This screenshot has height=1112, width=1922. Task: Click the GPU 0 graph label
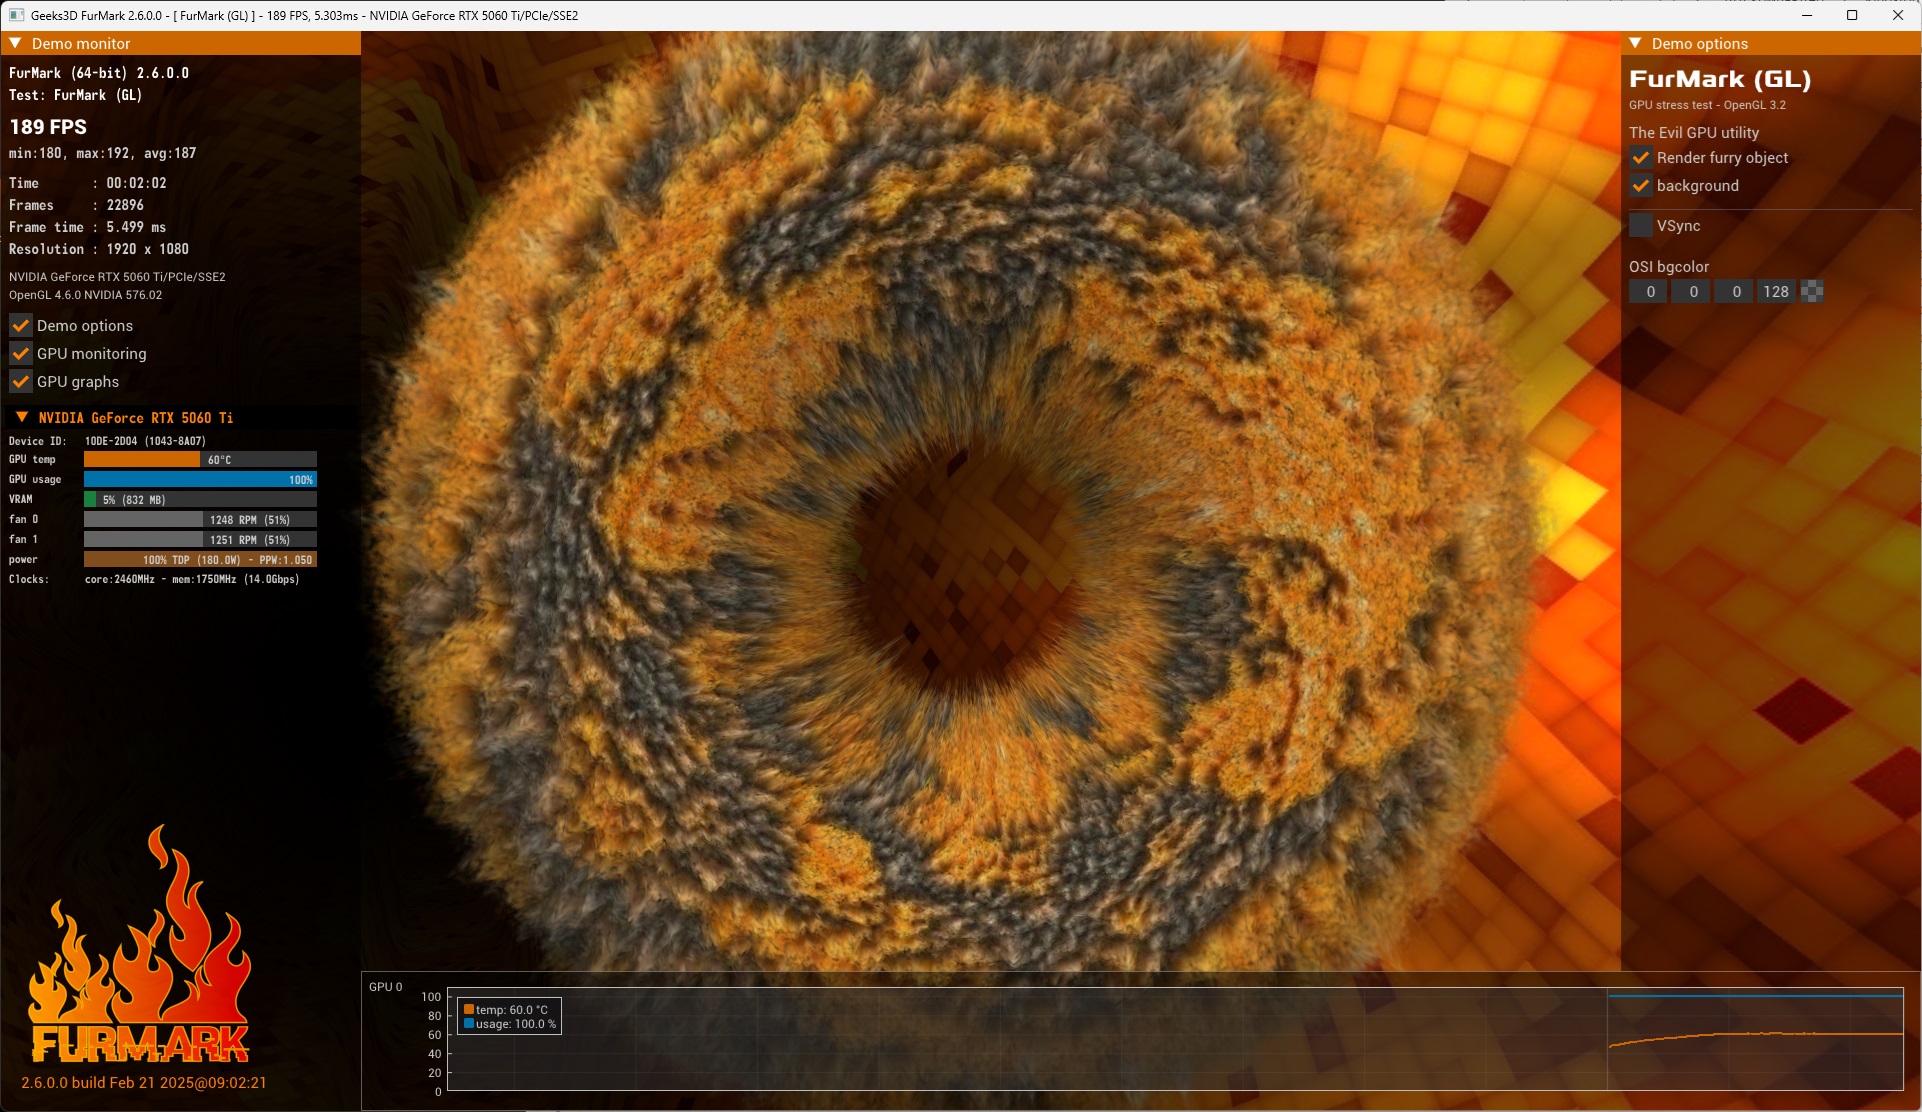[x=386, y=987]
